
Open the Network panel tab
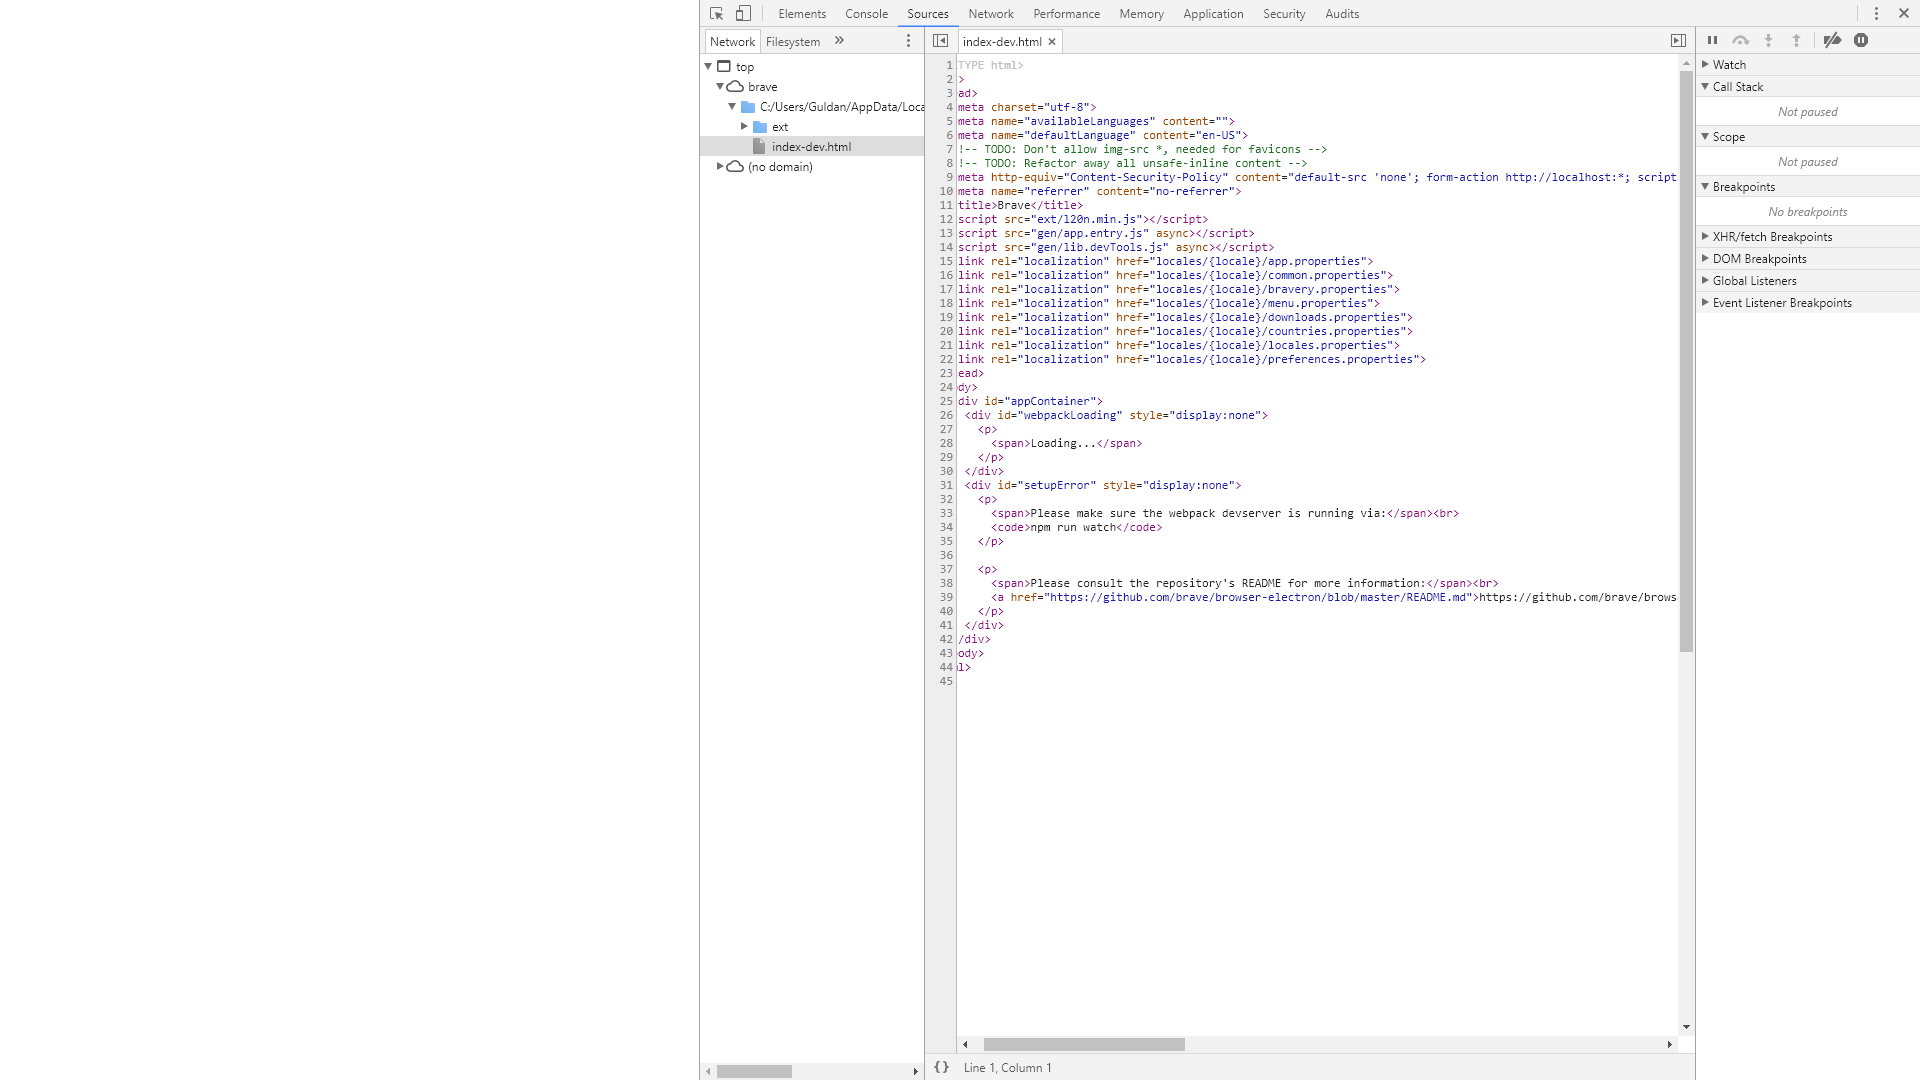click(990, 14)
